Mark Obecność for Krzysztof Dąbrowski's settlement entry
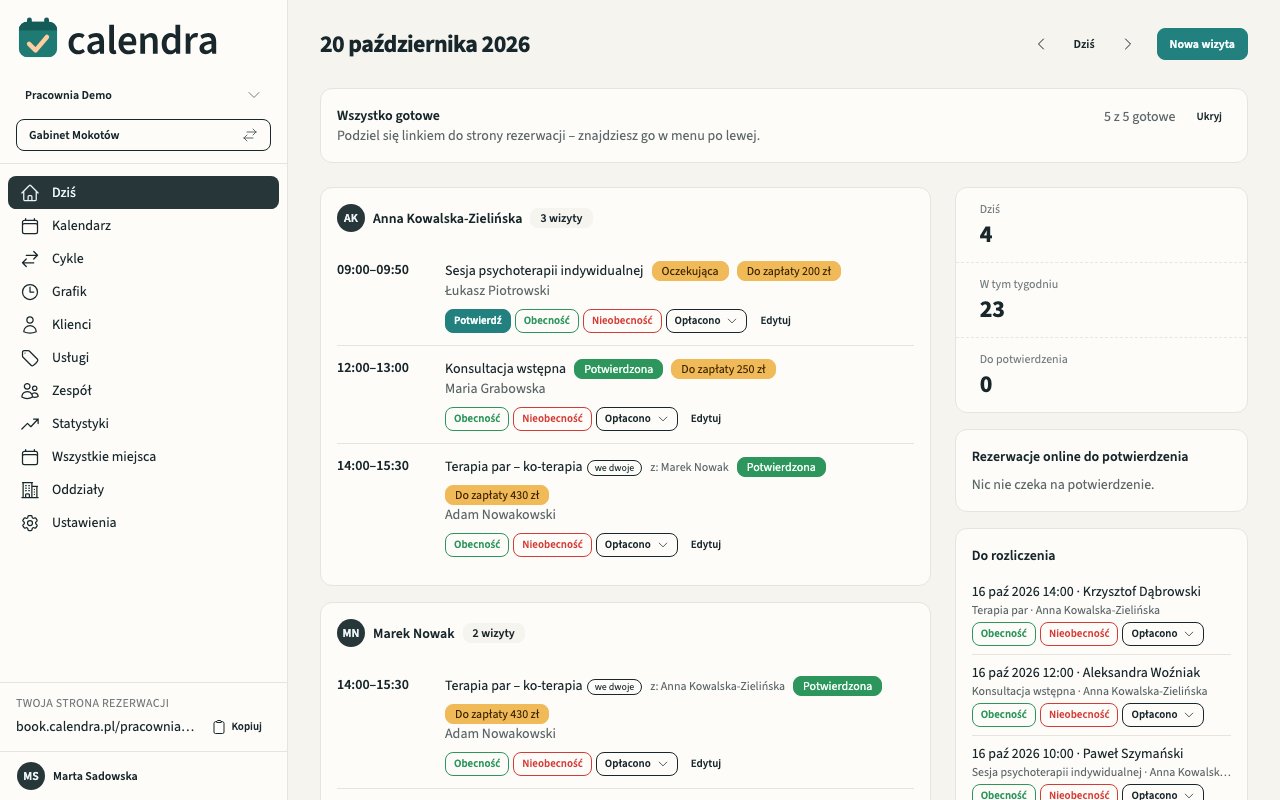 [1003, 634]
